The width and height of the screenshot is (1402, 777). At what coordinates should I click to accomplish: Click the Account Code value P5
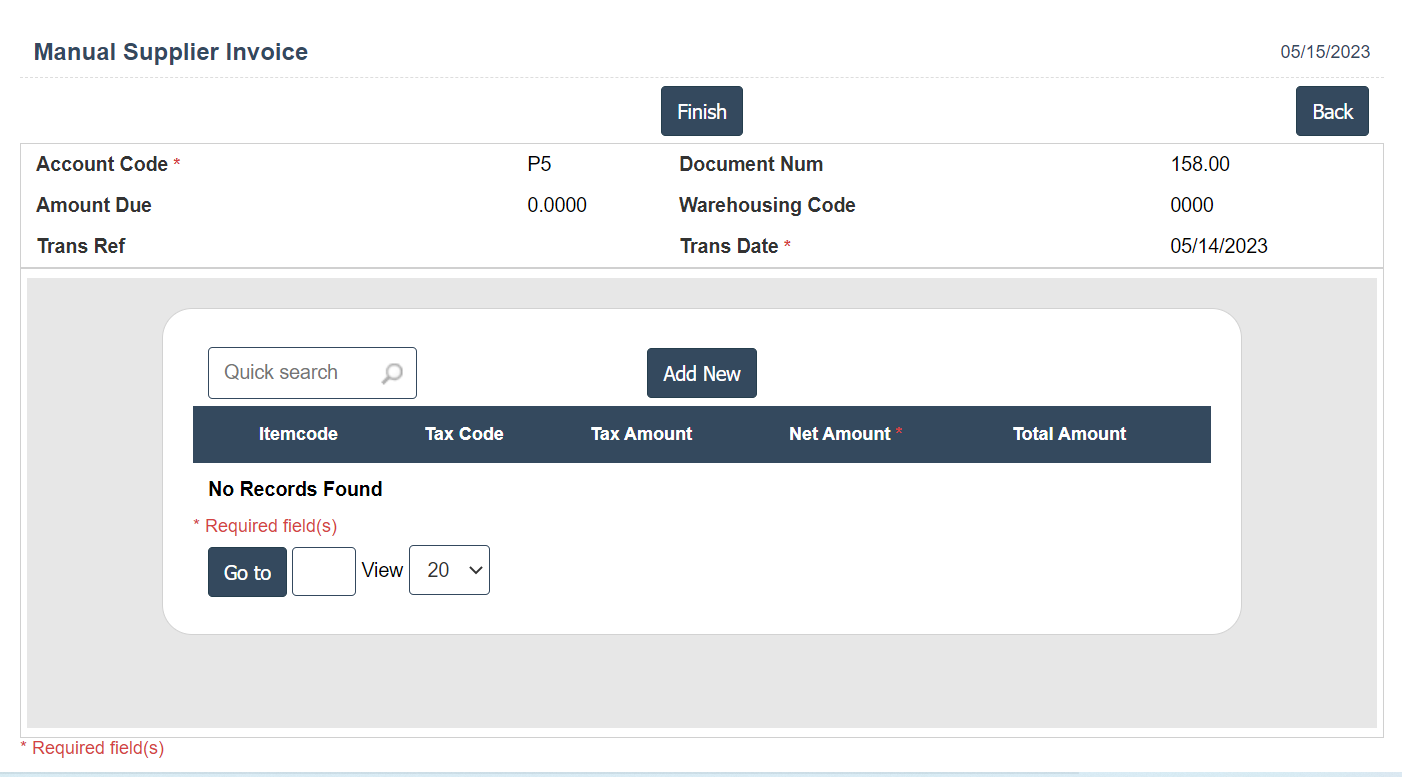[539, 164]
